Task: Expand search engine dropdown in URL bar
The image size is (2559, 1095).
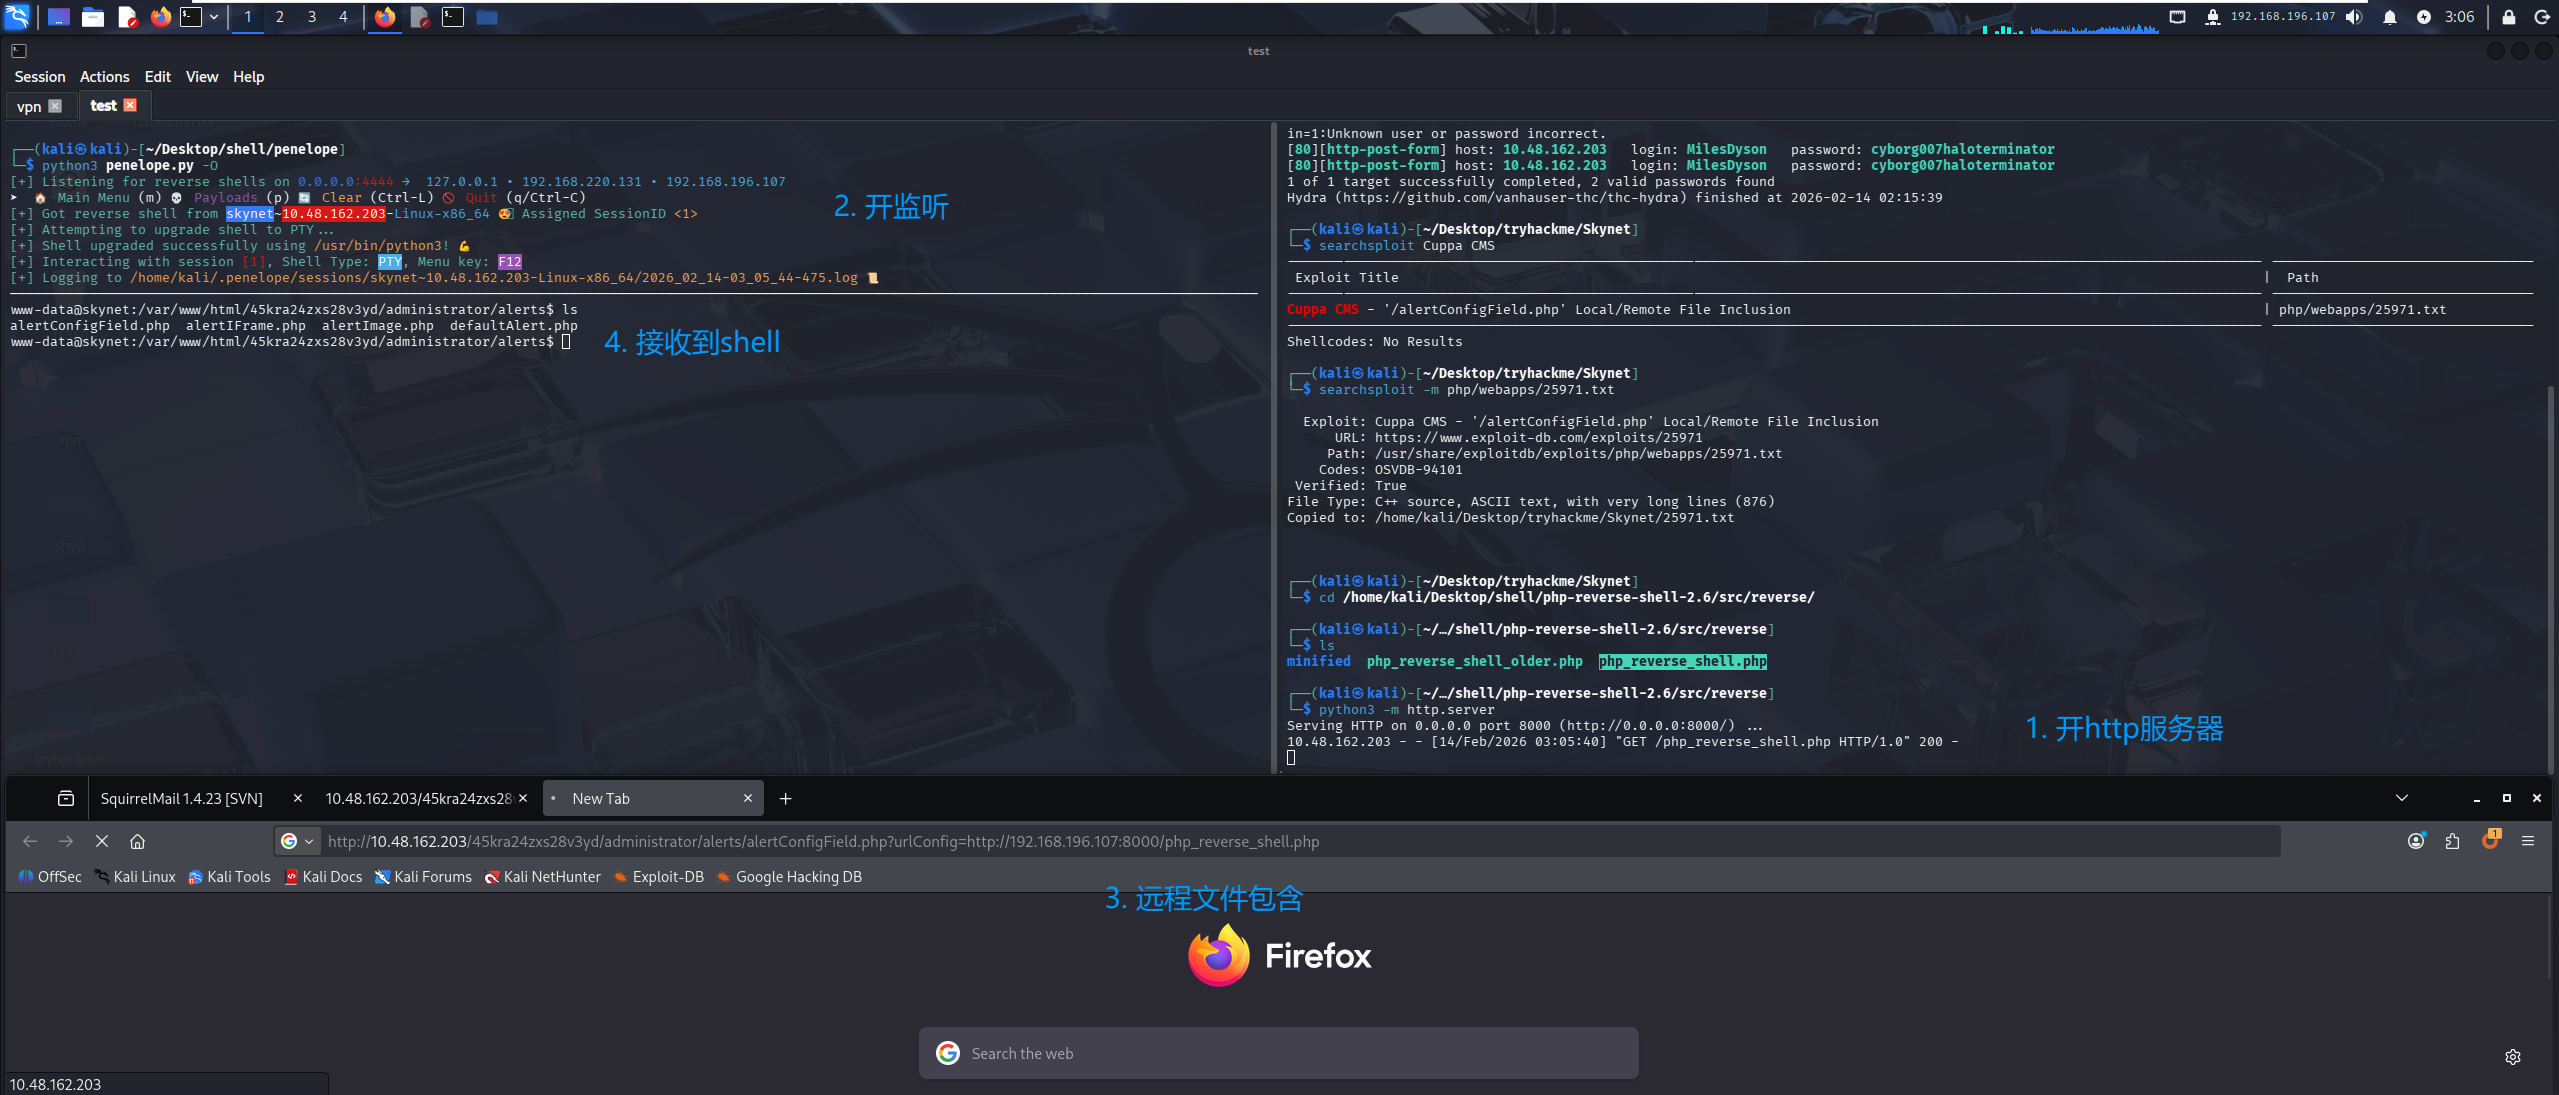Action: click(309, 841)
